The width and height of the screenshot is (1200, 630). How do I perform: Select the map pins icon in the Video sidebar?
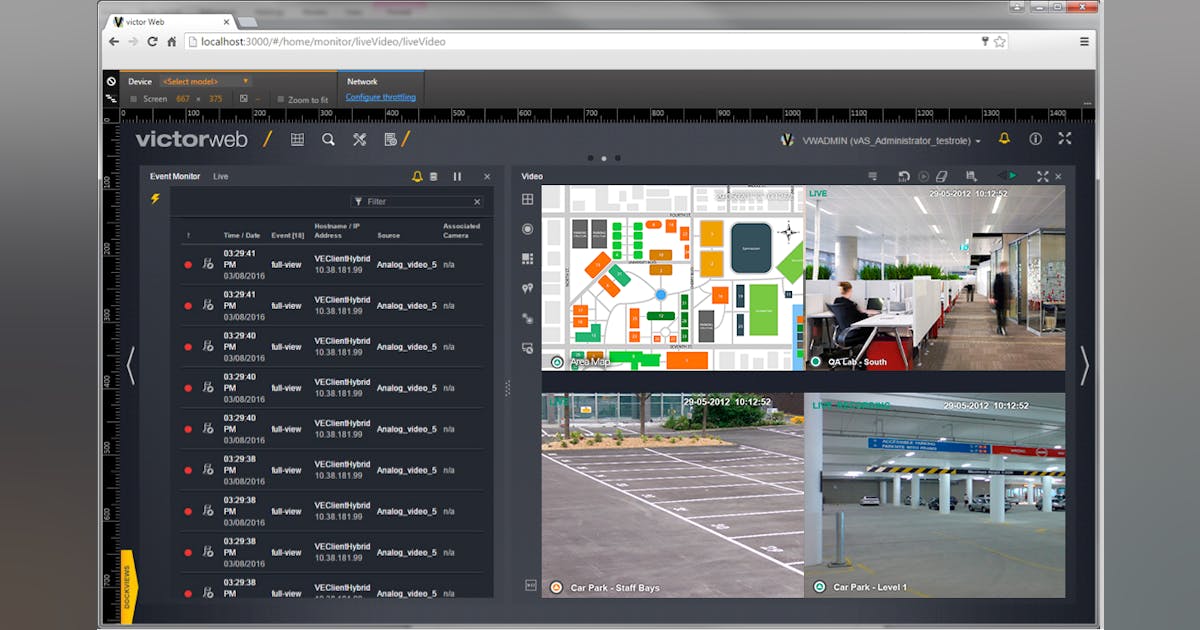527,288
